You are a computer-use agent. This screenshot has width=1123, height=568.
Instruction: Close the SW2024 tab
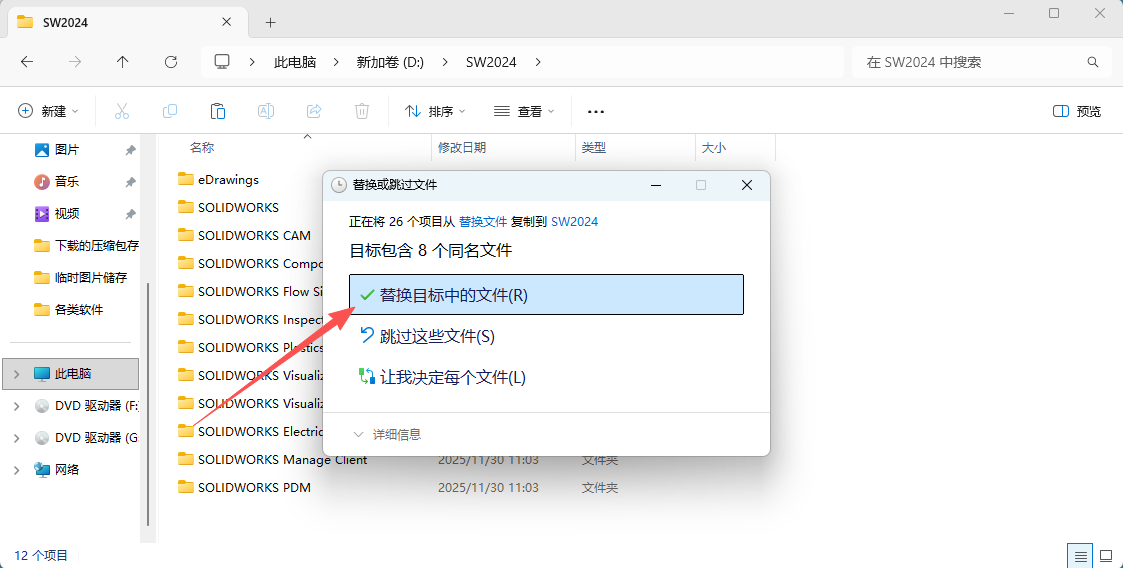pos(226,22)
